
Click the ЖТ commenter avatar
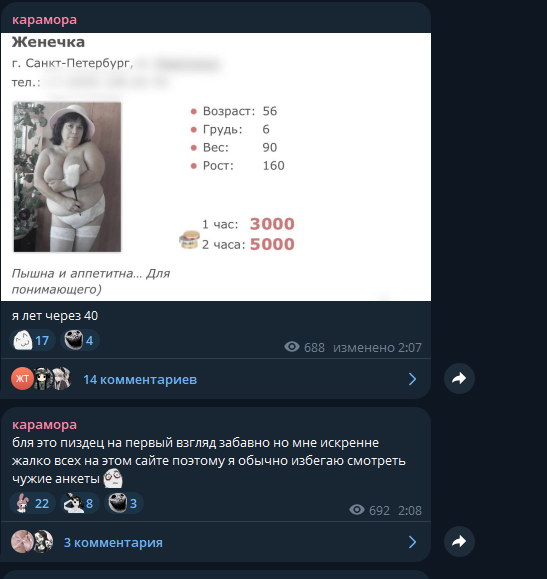point(22,378)
